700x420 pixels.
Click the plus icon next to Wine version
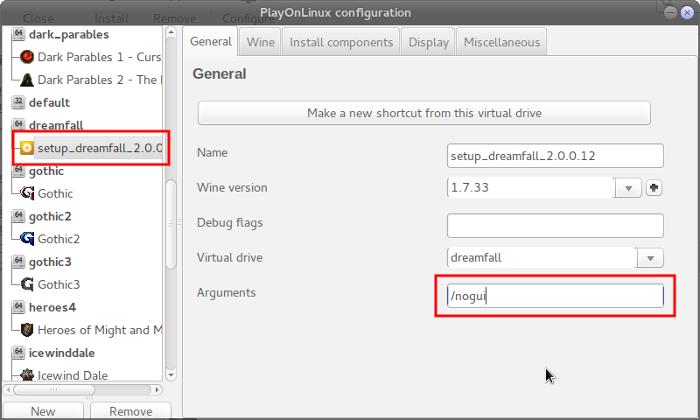coord(654,188)
